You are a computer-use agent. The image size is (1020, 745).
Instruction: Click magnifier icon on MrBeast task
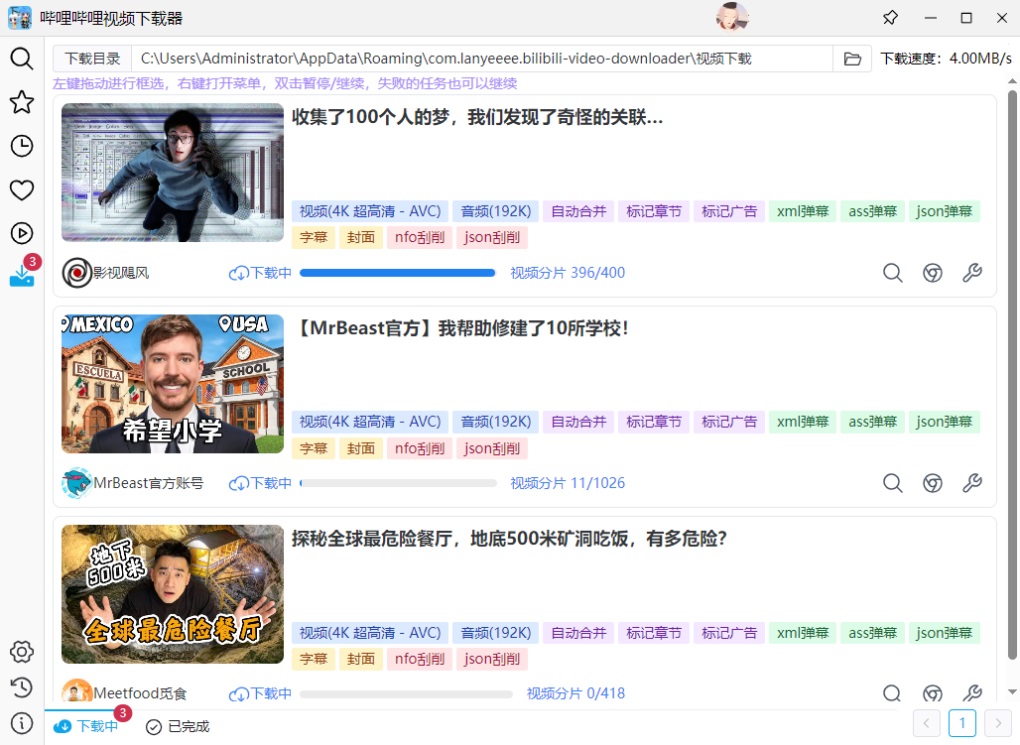892,483
